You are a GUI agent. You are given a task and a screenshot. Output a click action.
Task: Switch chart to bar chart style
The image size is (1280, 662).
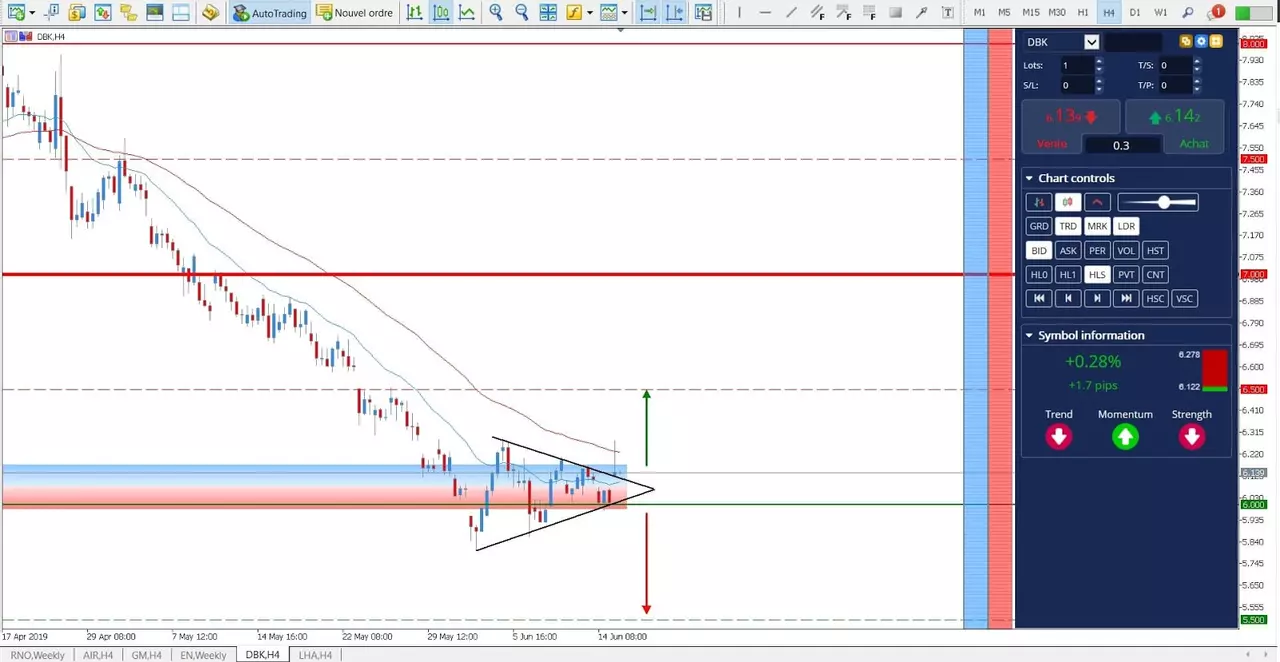click(415, 13)
